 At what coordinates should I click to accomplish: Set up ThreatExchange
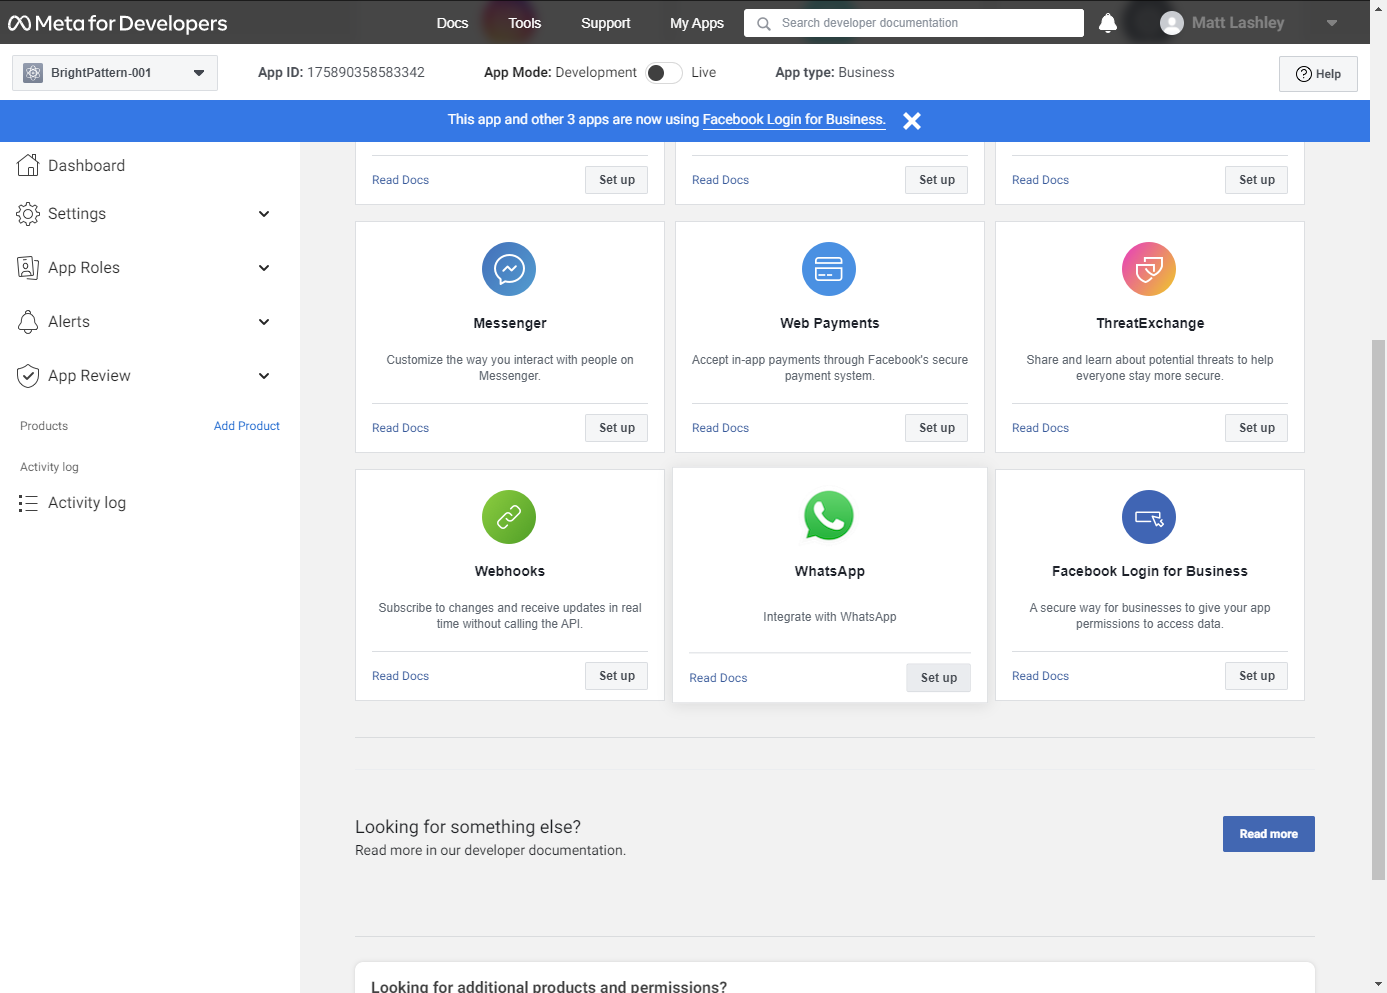click(x=1257, y=428)
